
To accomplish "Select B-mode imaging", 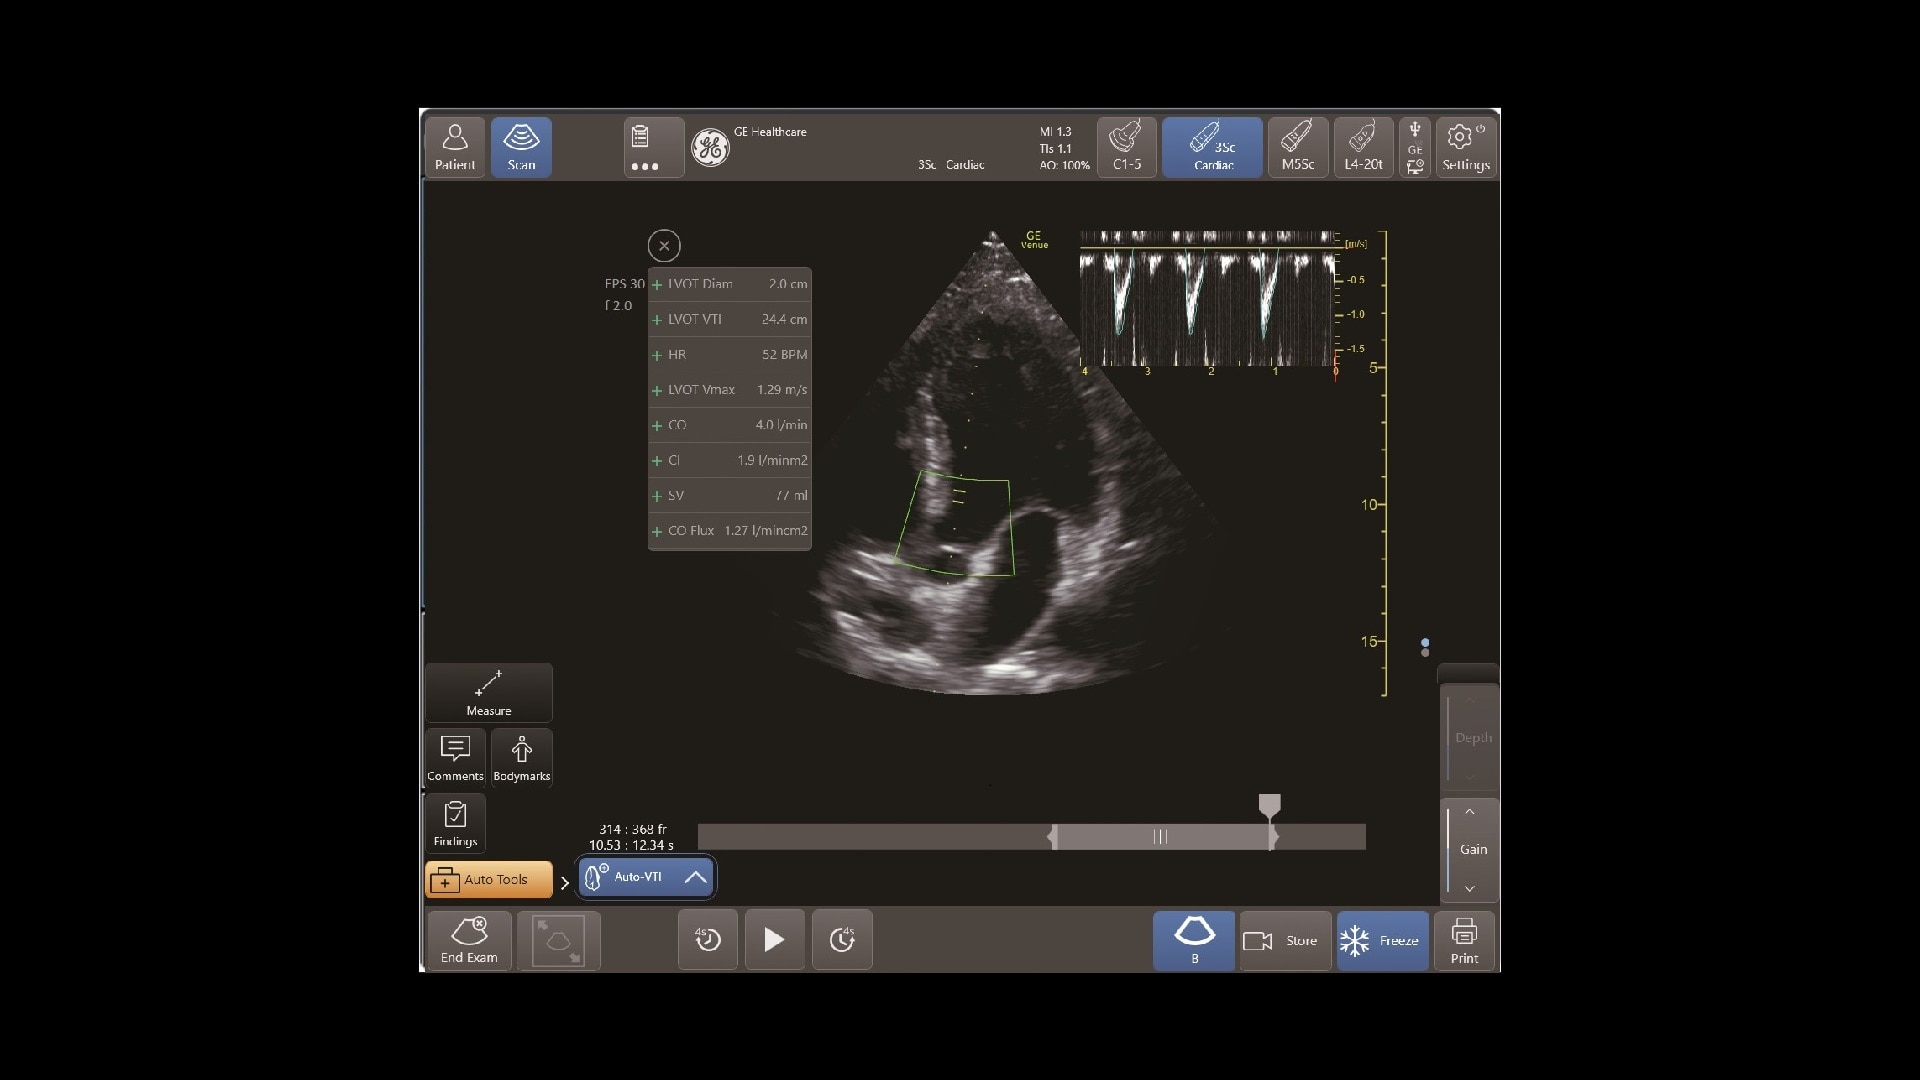I will (x=1194, y=940).
